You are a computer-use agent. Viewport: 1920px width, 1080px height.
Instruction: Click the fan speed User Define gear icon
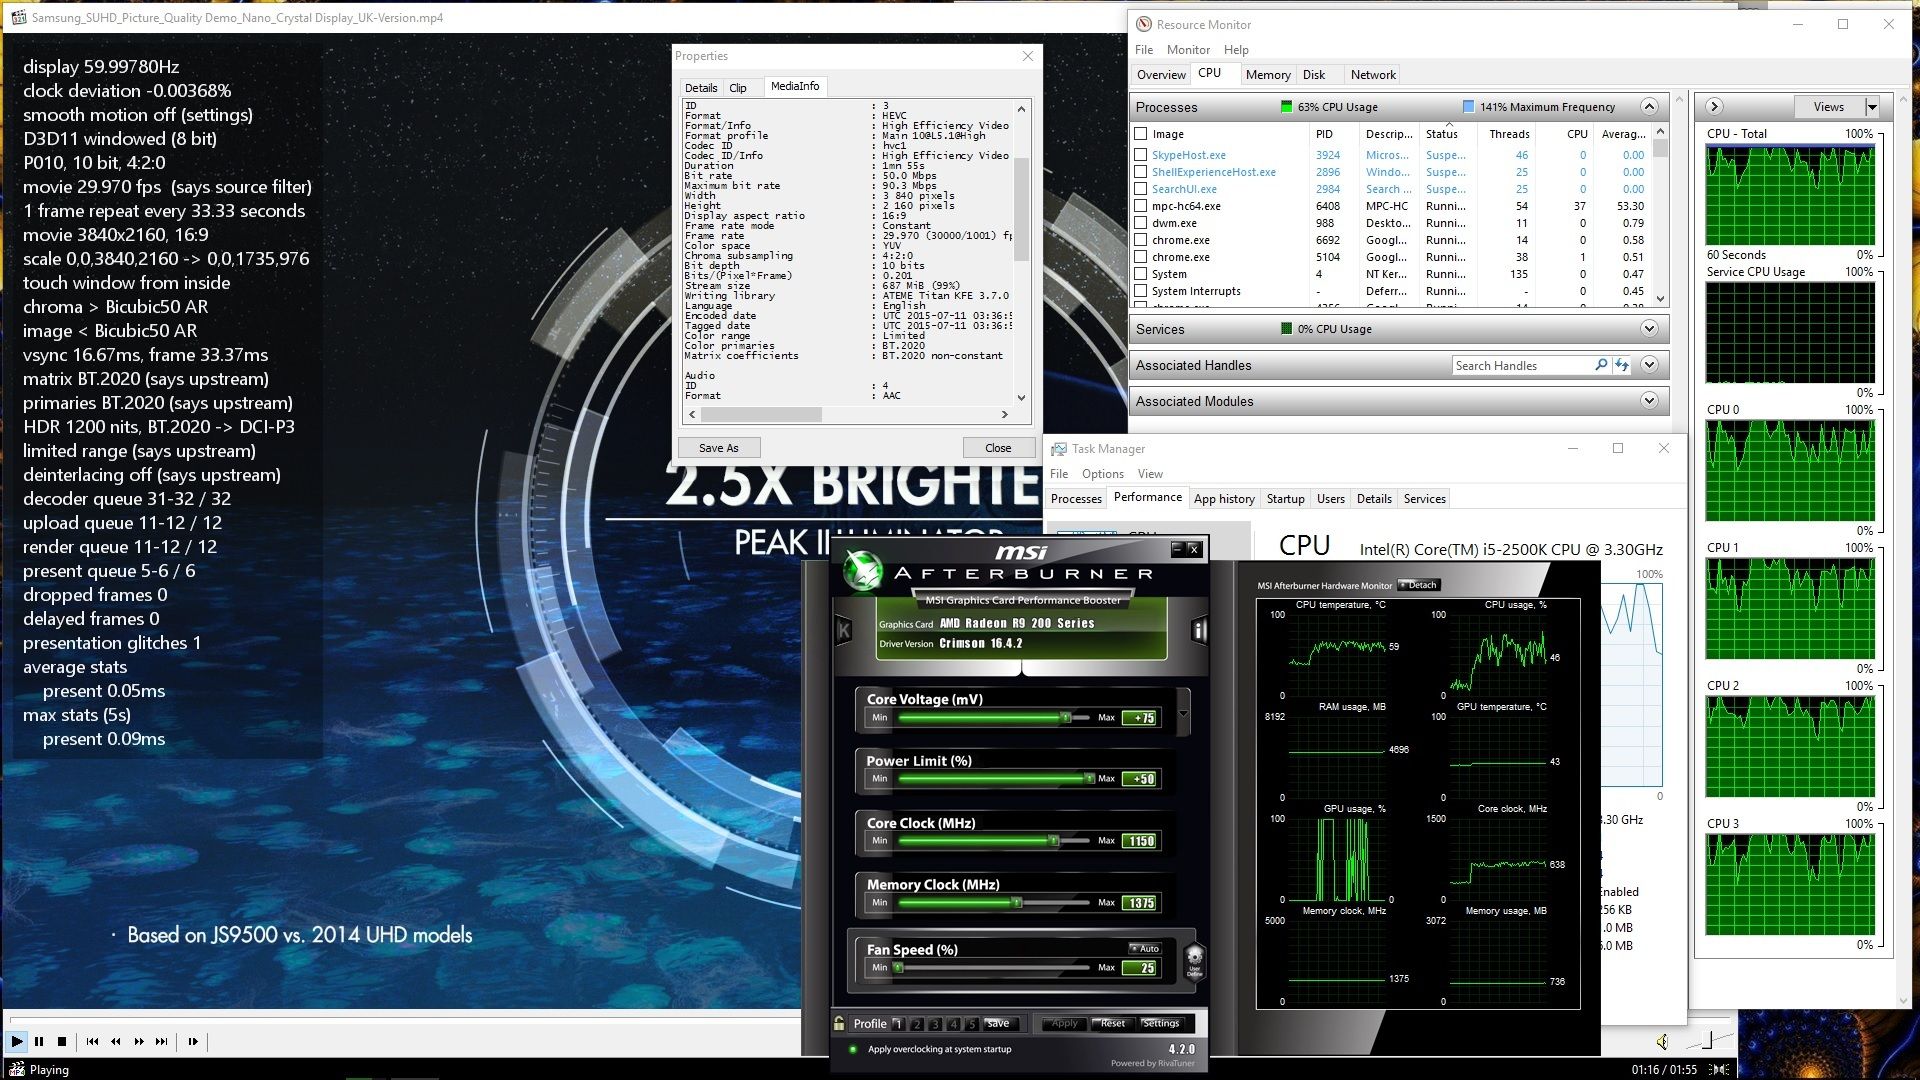(x=1194, y=960)
